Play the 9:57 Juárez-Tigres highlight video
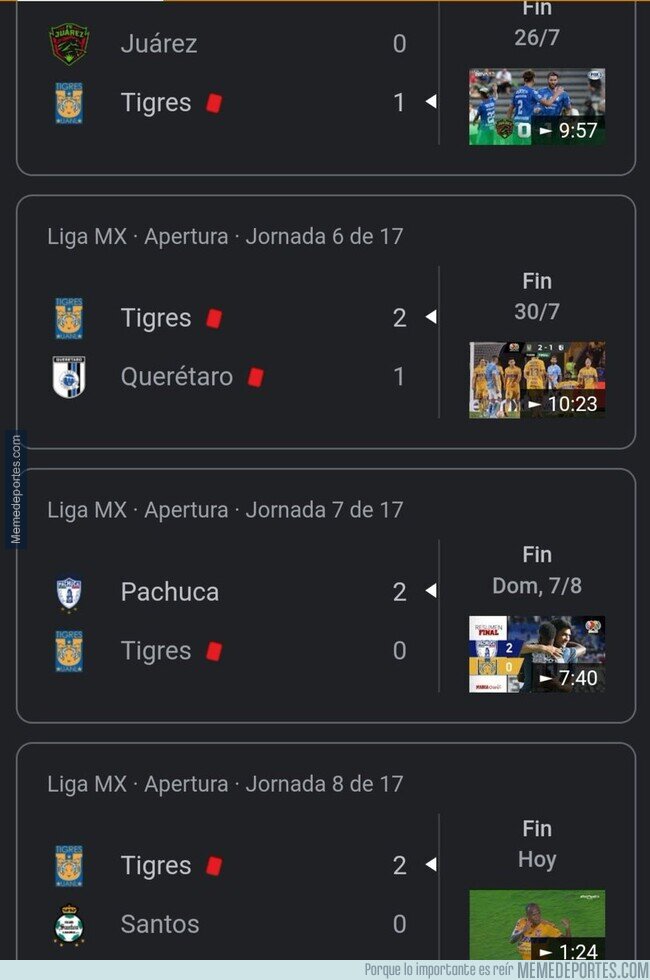 coord(537,106)
